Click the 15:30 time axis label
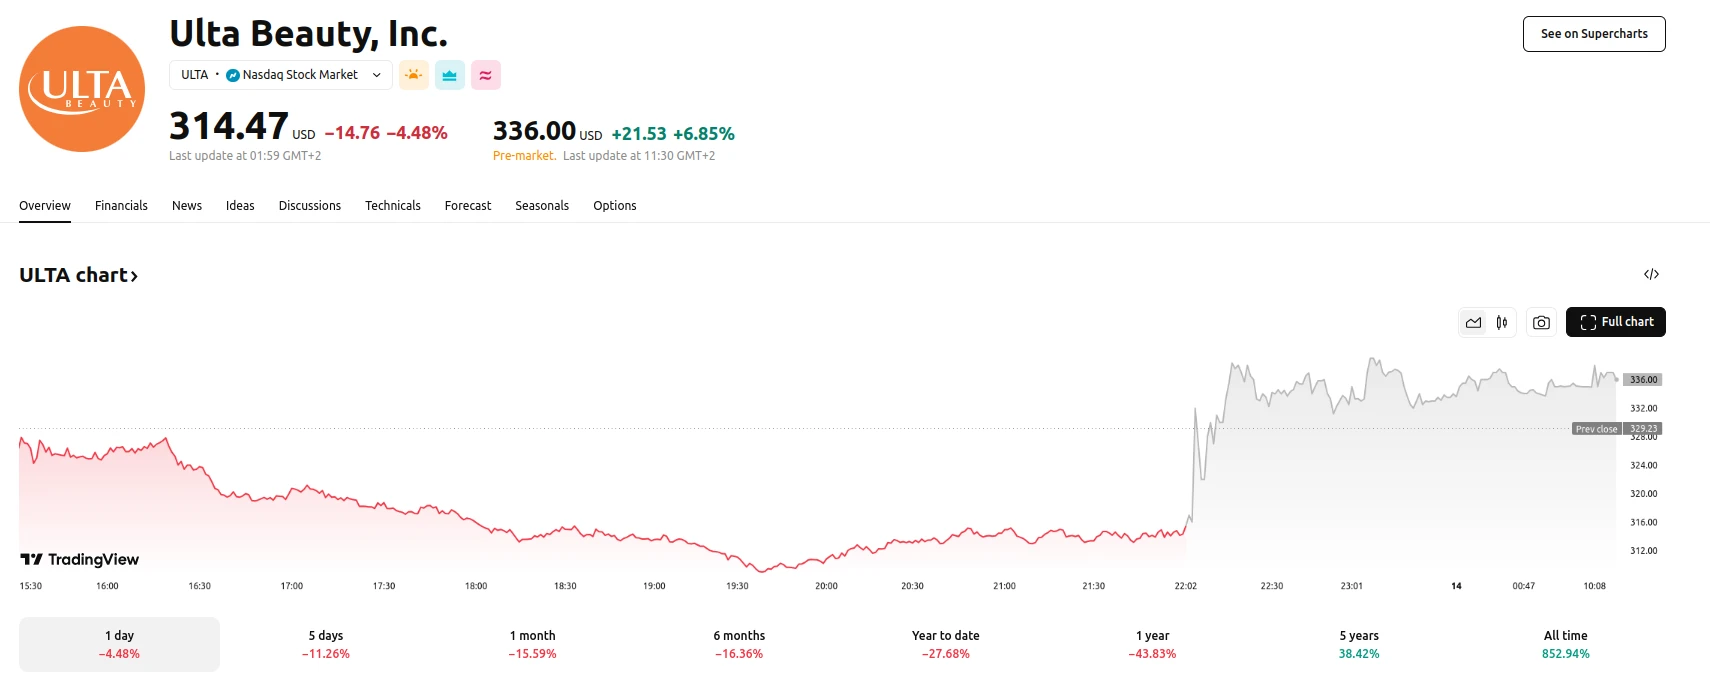 pos(31,586)
